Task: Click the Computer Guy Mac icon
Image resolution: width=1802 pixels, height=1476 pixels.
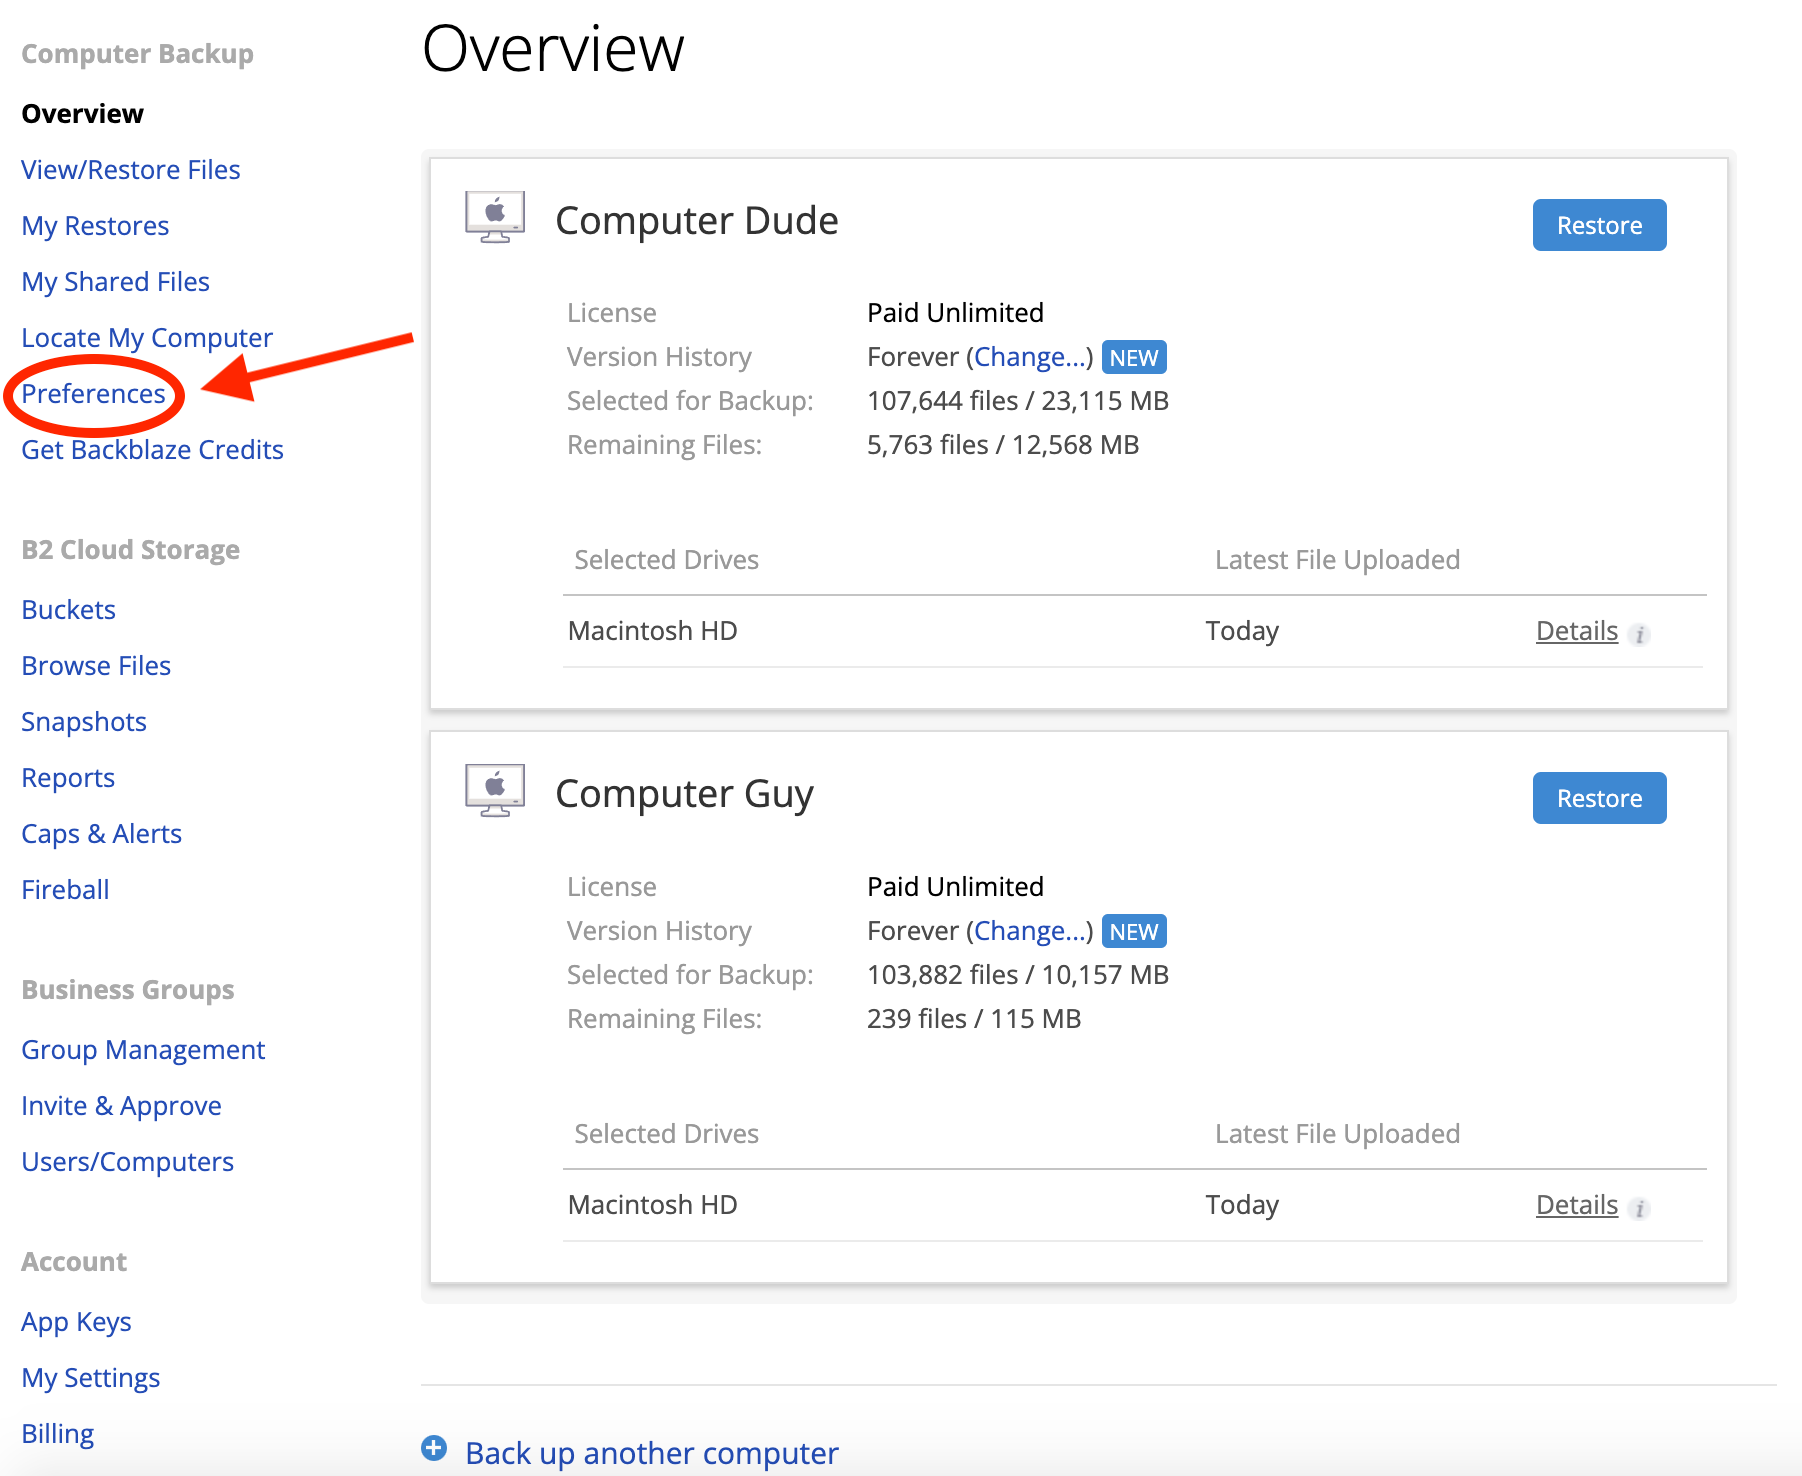Action: [495, 790]
